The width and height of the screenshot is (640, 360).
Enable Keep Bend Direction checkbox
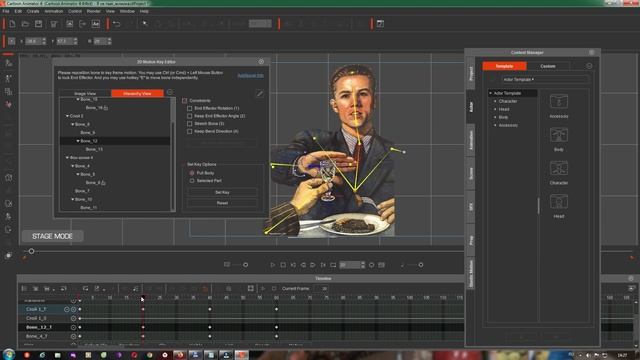pyautogui.click(x=189, y=131)
